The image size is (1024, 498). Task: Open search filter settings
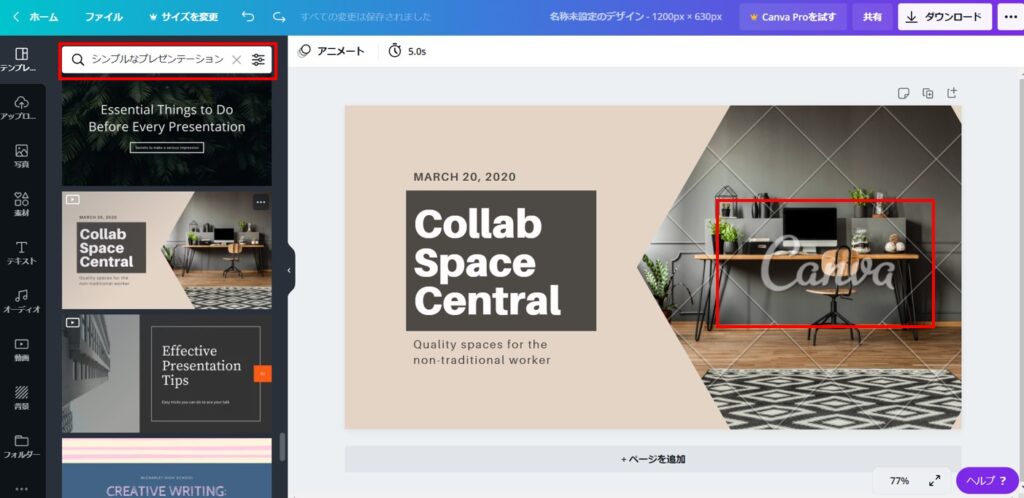click(x=259, y=60)
